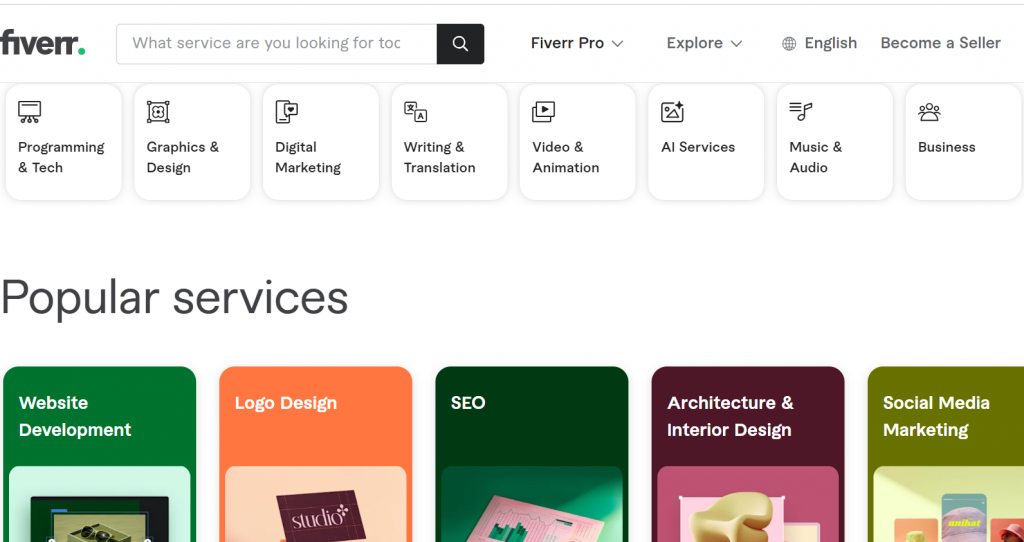1024x542 pixels.
Task: Go to the fiverr logo homepage
Action: click(42, 43)
